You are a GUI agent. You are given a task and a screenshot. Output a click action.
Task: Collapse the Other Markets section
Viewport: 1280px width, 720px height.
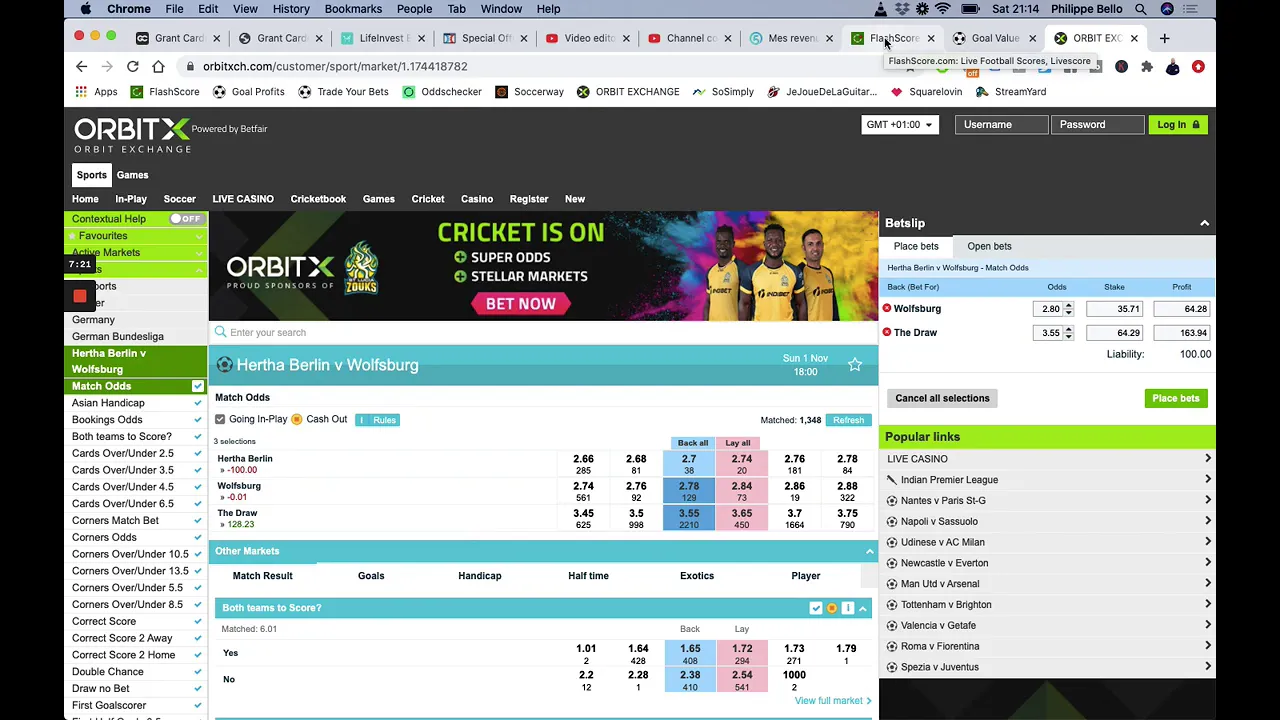[869, 551]
